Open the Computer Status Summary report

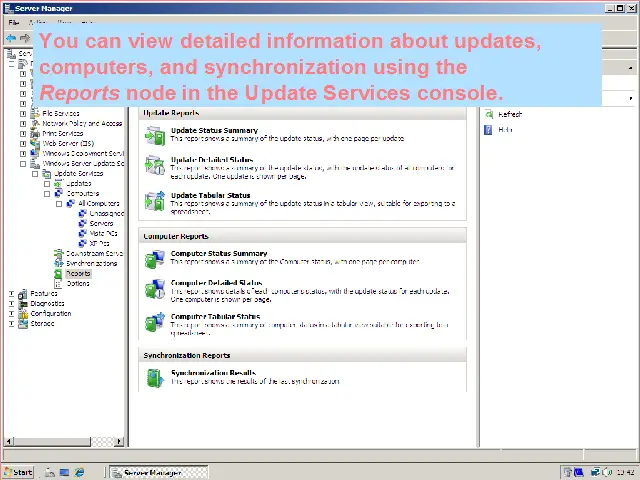pyautogui.click(x=219, y=253)
